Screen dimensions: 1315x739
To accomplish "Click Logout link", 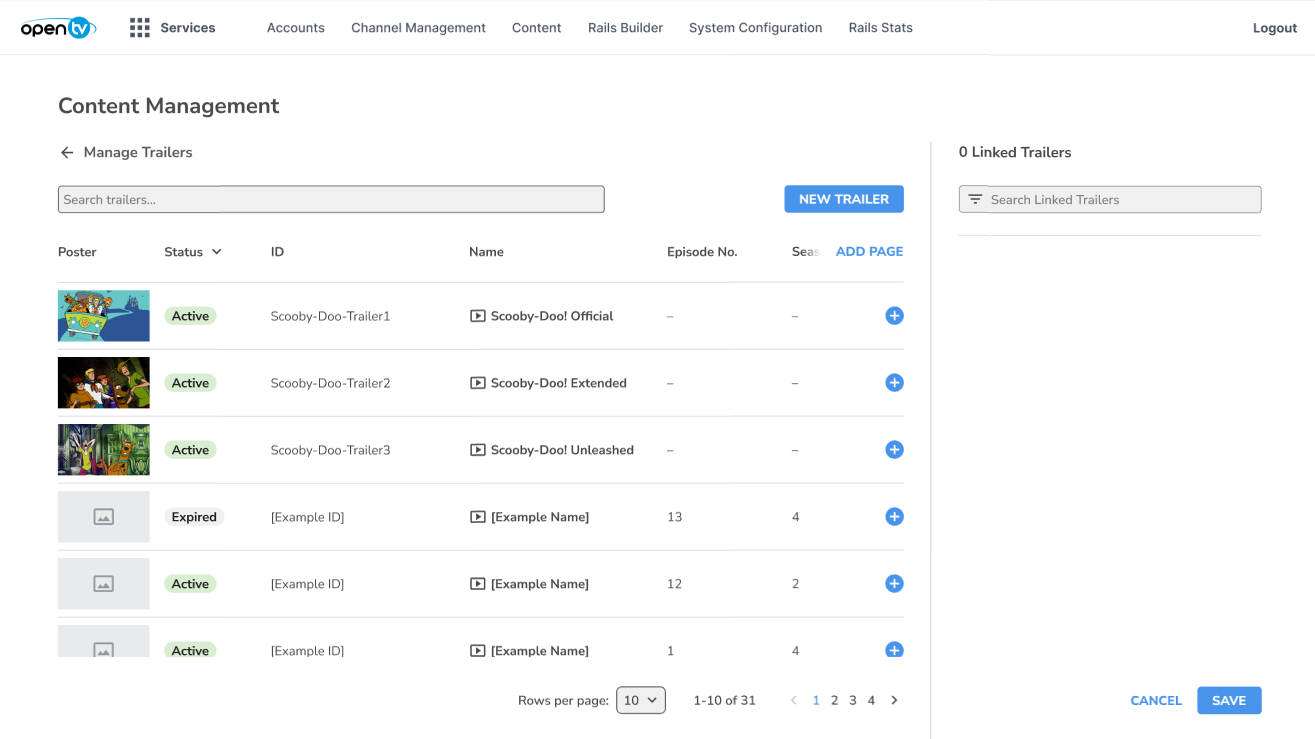I will pos(1275,28).
